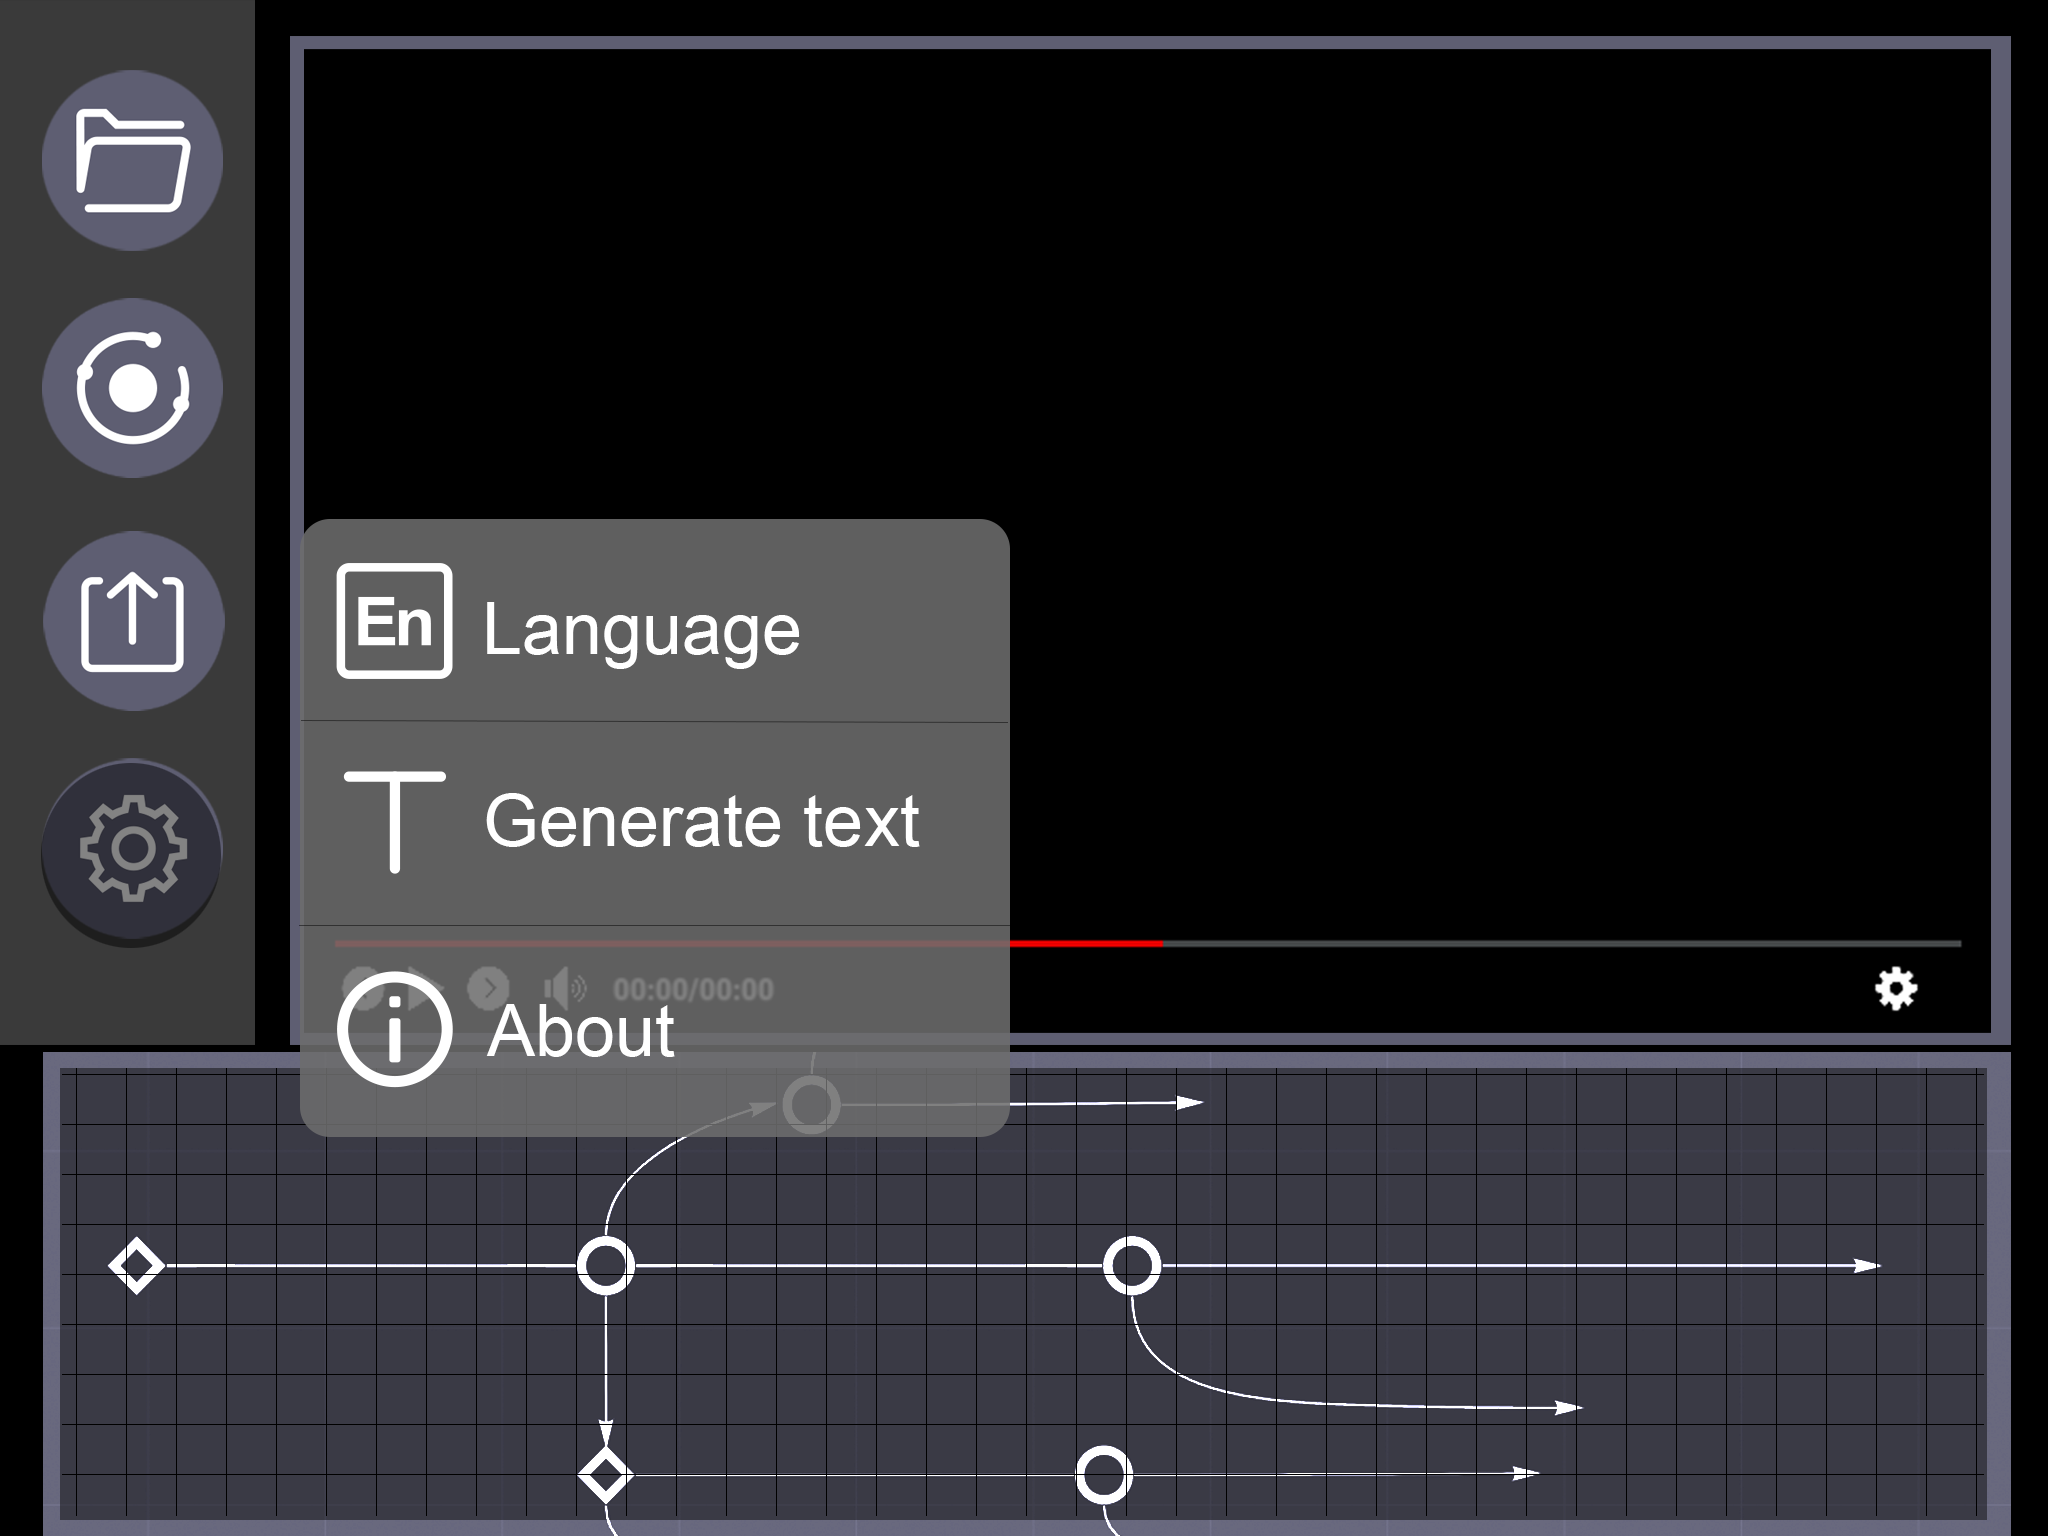Select the first circle node on middle line
The image size is (2048, 1536).
point(606,1266)
